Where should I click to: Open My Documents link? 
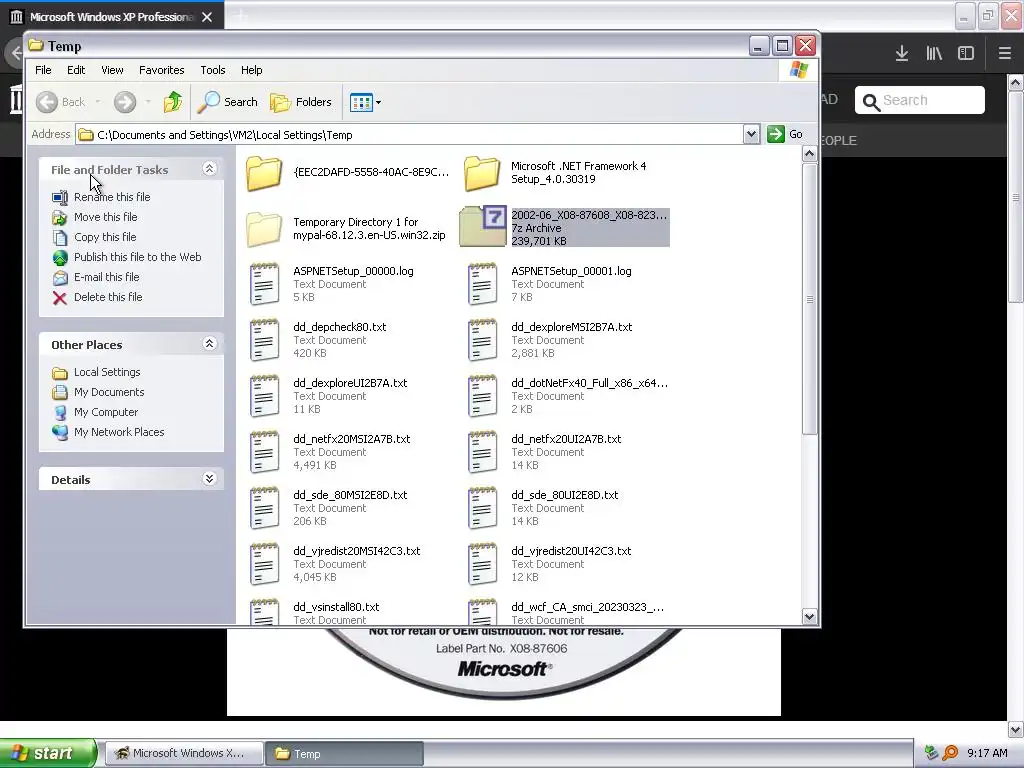[109, 392]
